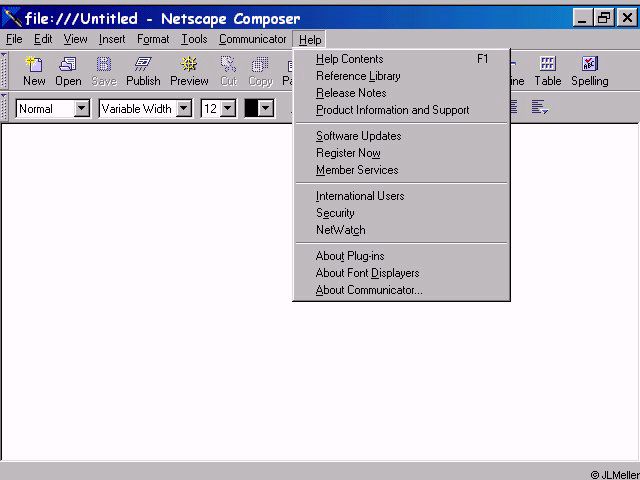Choose About Font Displayers entry
This screenshot has height=480, width=640.
pos(402,273)
